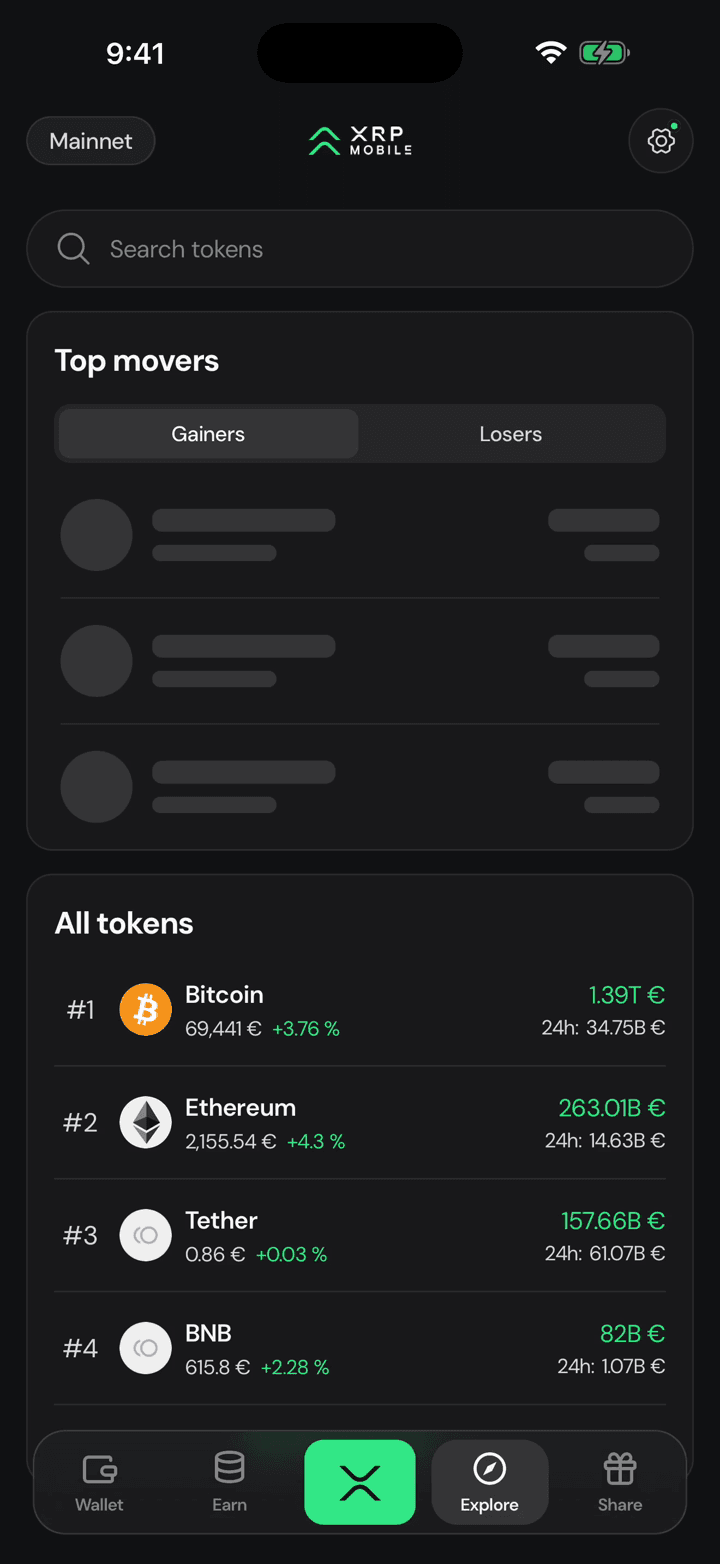The height and width of the screenshot is (1564, 720).
Task: Focus the Search tokens field
Action: (x=360, y=249)
